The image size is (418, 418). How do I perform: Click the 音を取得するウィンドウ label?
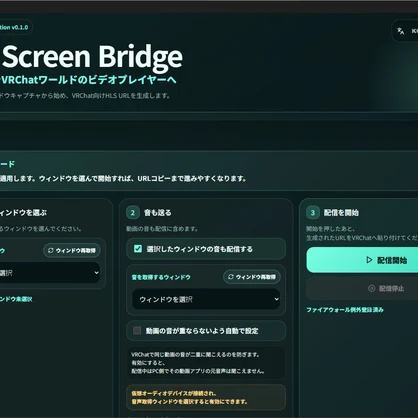[x=161, y=277]
